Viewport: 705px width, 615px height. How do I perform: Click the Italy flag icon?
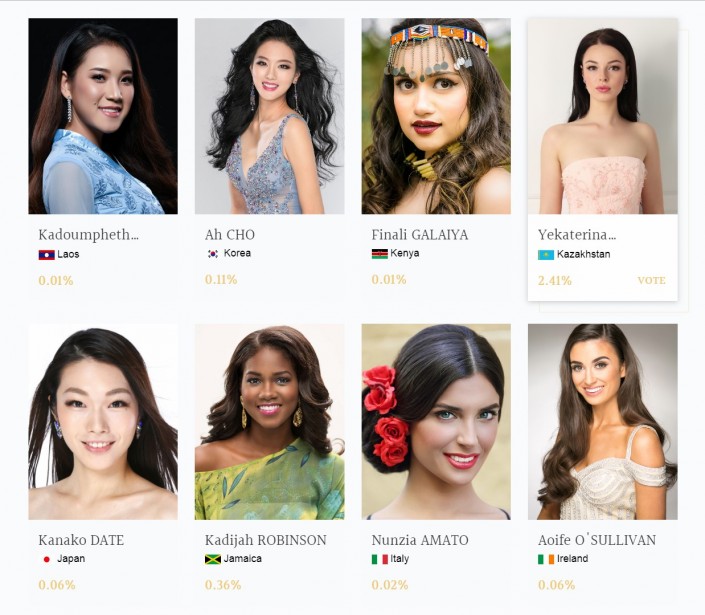click(379, 559)
